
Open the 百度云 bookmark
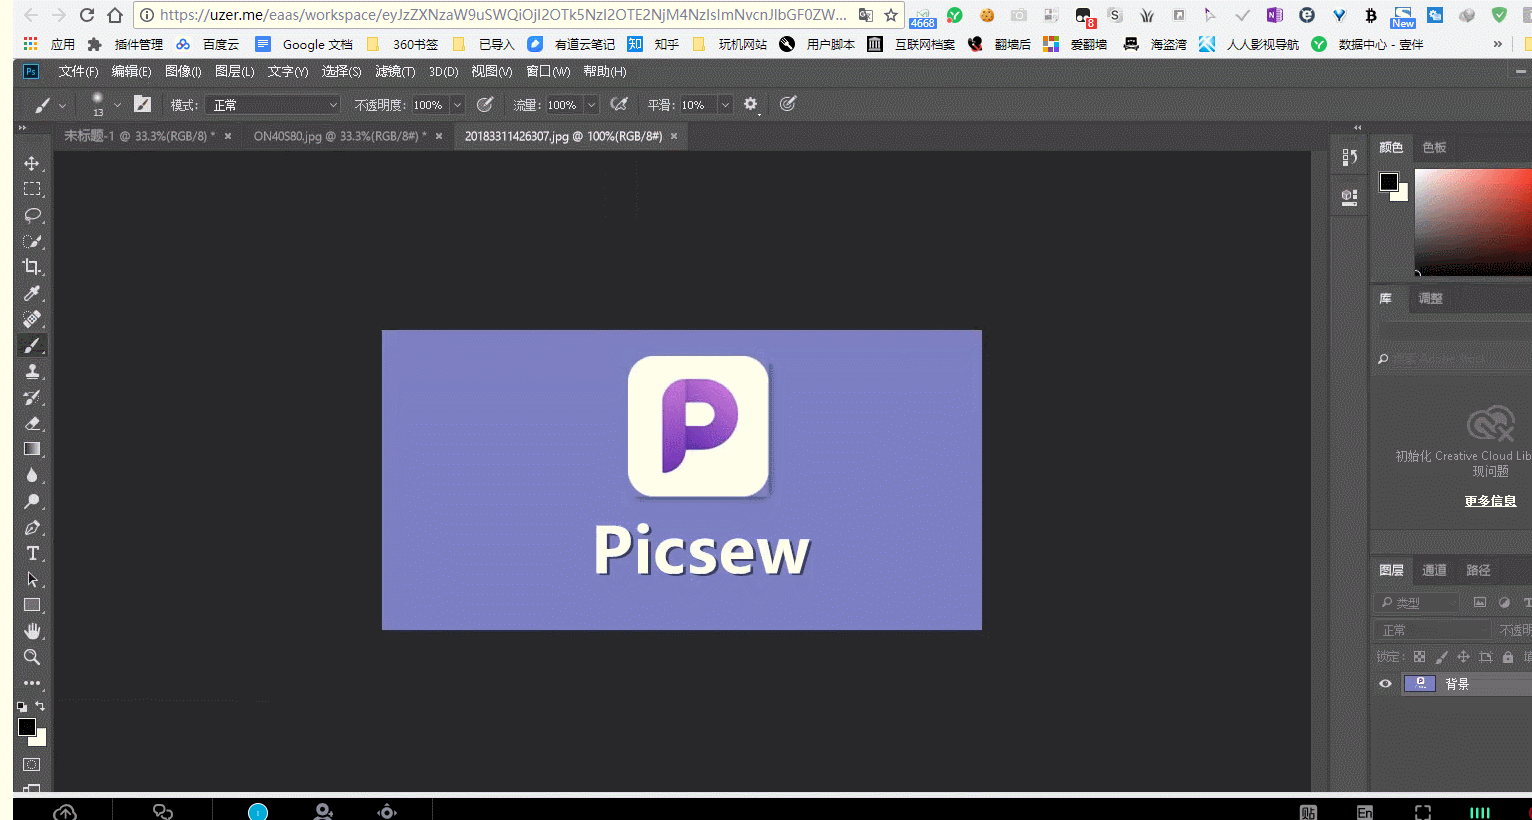pyautogui.click(x=208, y=44)
